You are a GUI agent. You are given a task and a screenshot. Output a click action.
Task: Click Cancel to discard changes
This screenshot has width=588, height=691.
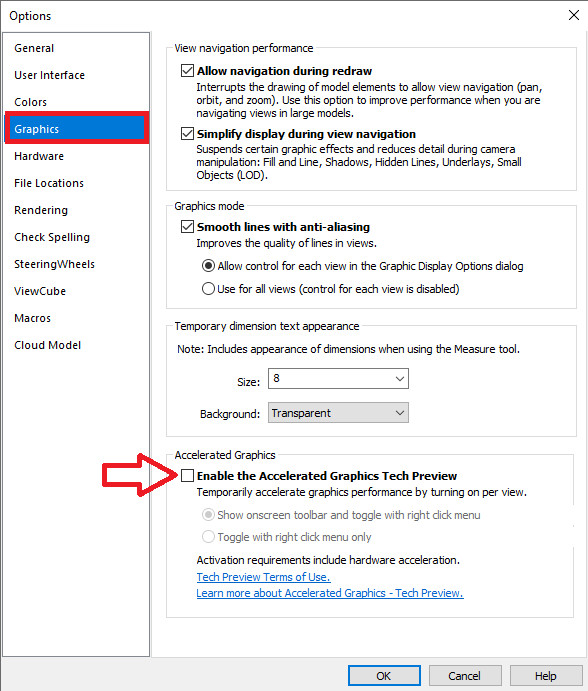[x=465, y=676]
